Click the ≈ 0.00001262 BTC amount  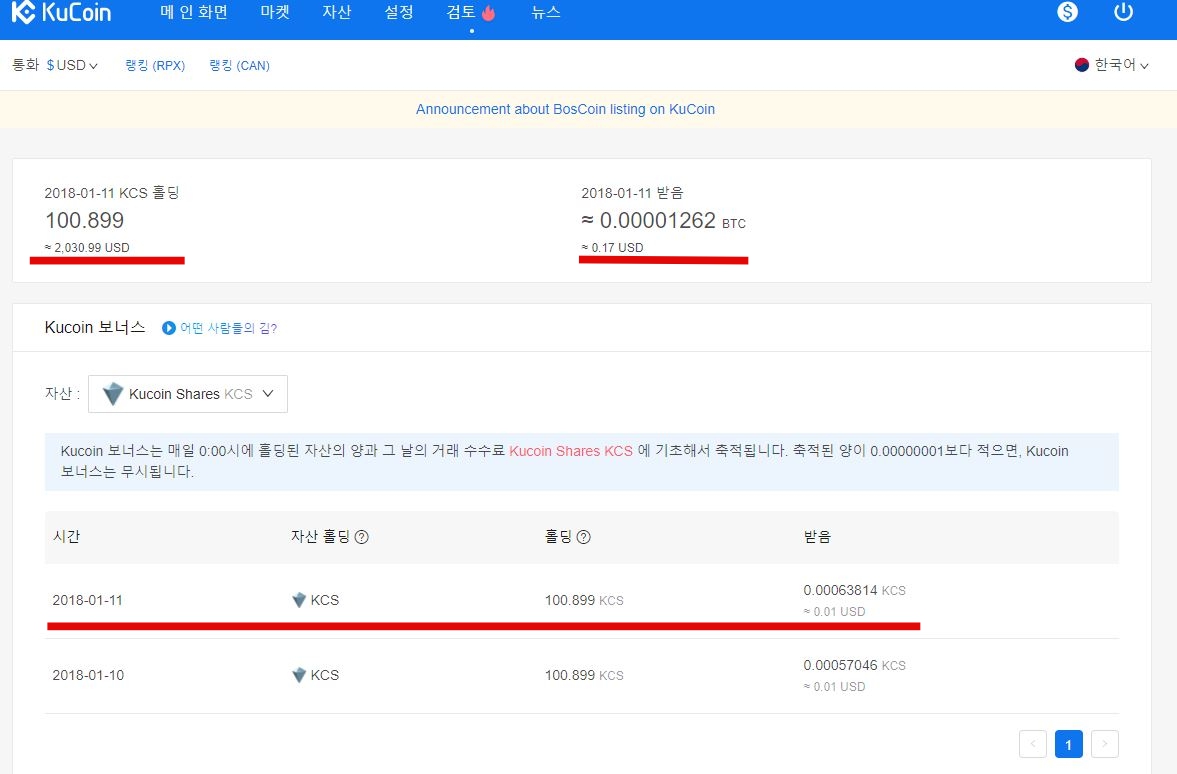(x=664, y=220)
